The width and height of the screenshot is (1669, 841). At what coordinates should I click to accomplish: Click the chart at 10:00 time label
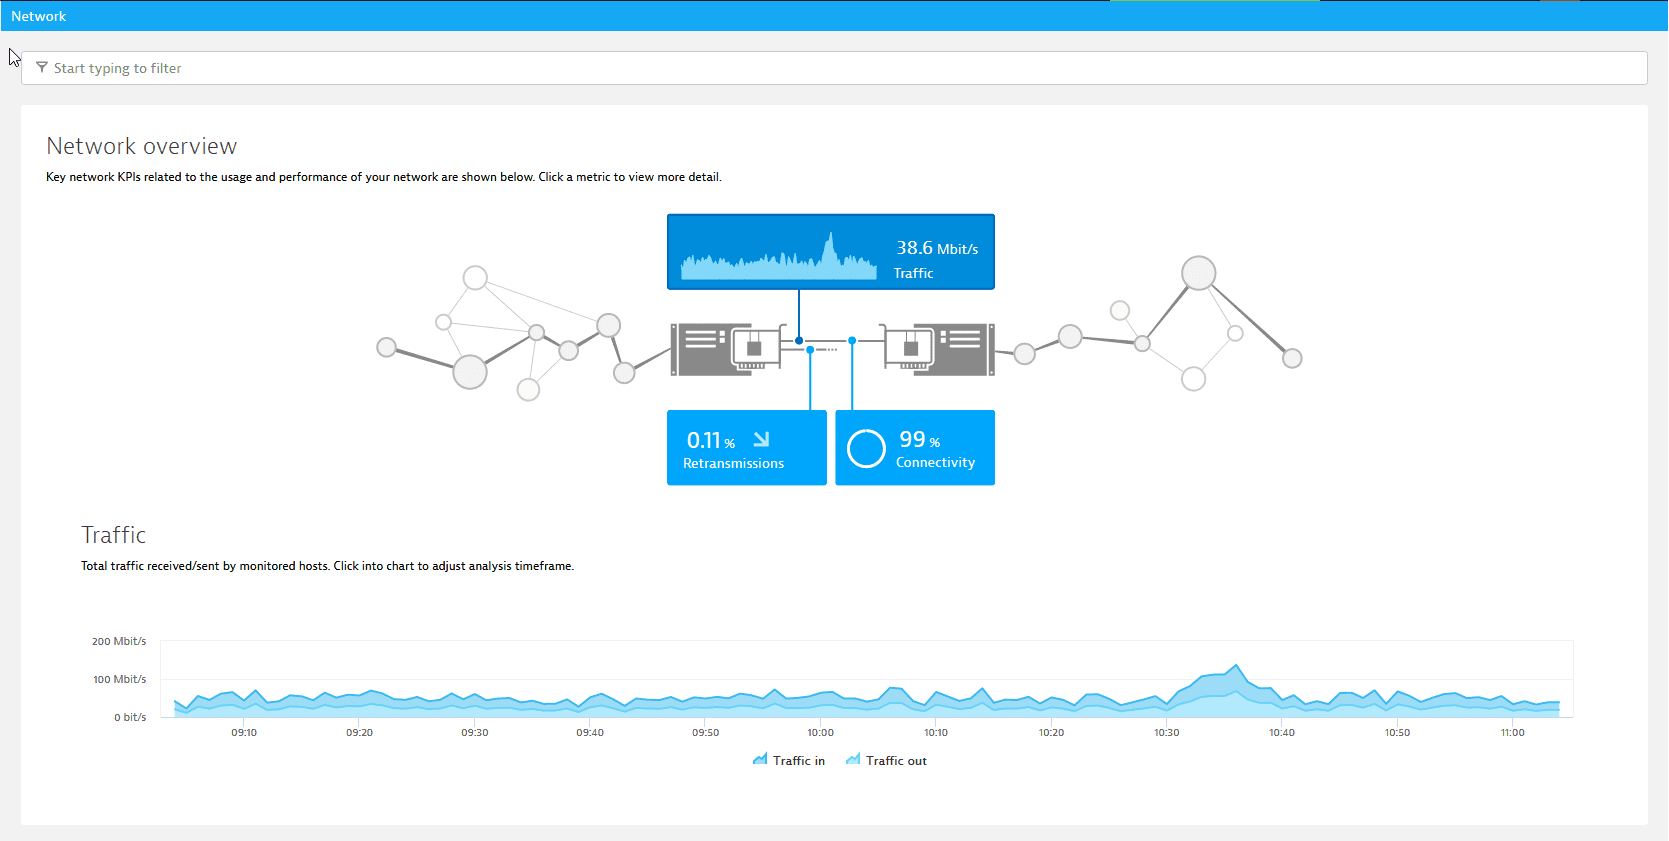coord(820,733)
